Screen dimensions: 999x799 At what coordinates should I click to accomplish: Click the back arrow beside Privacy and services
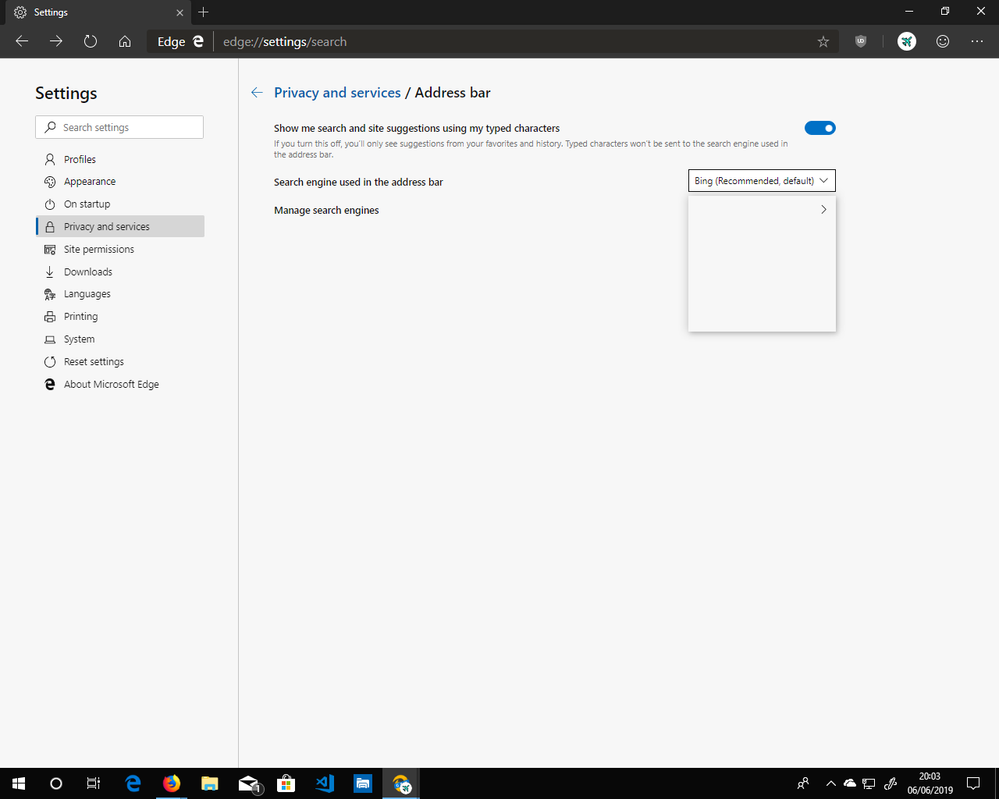(x=257, y=92)
